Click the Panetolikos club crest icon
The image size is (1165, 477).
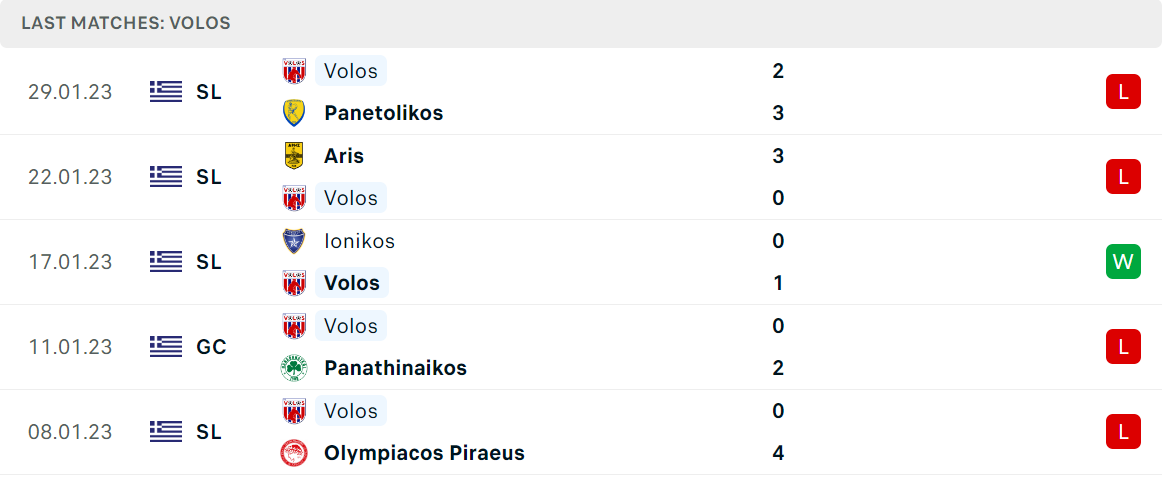[294, 113]
